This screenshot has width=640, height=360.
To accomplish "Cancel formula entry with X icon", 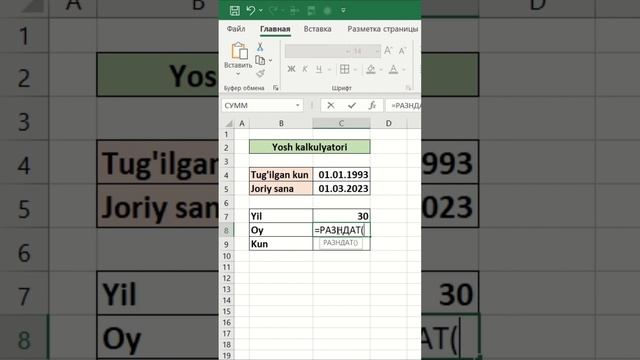I will pos(331,105).
